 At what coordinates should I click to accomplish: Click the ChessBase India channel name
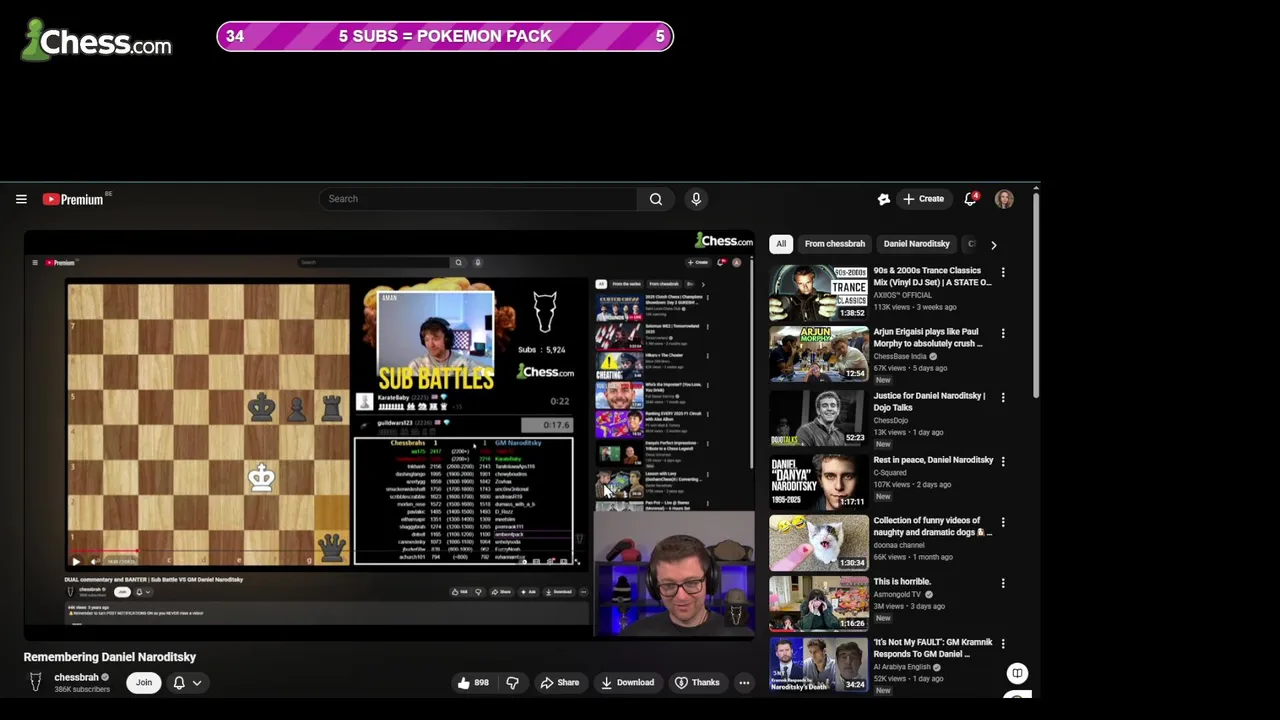pyautogui.click(x=899, y=356)
